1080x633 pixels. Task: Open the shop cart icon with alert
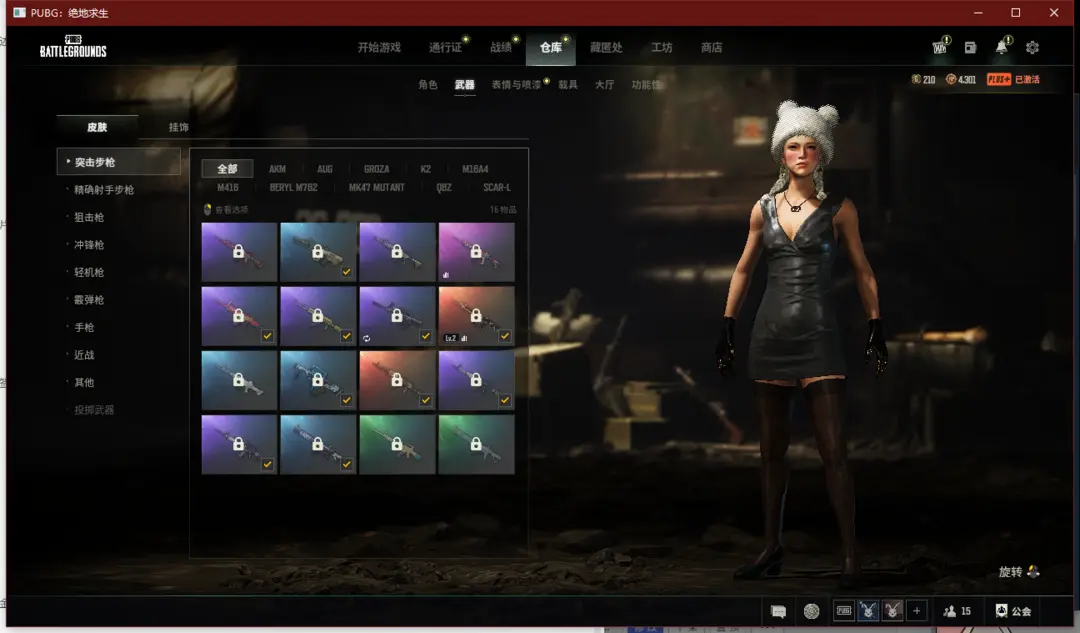pyautogui.click(x=940, y=47)
